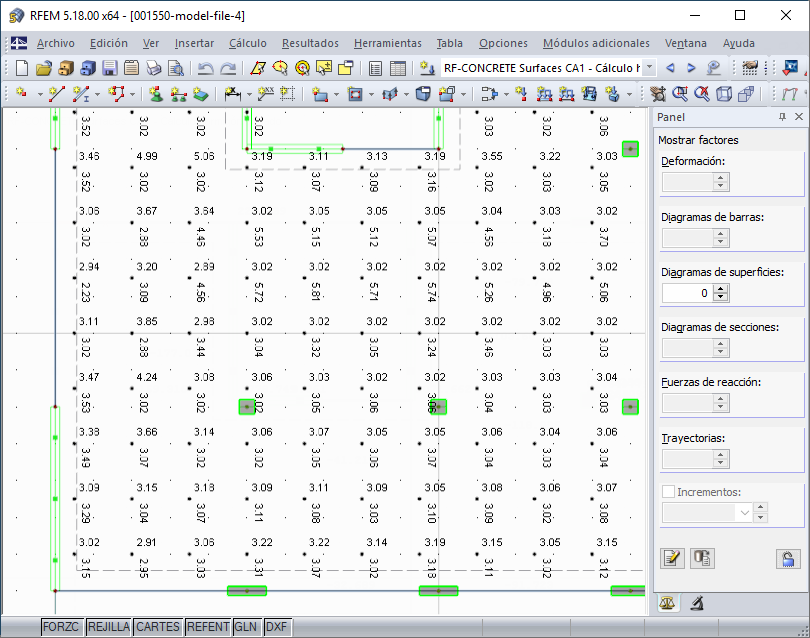Screen dimensions: 810x638
Task: Toggle REJILLA grid in the status bar
Action: coord(108,627)
